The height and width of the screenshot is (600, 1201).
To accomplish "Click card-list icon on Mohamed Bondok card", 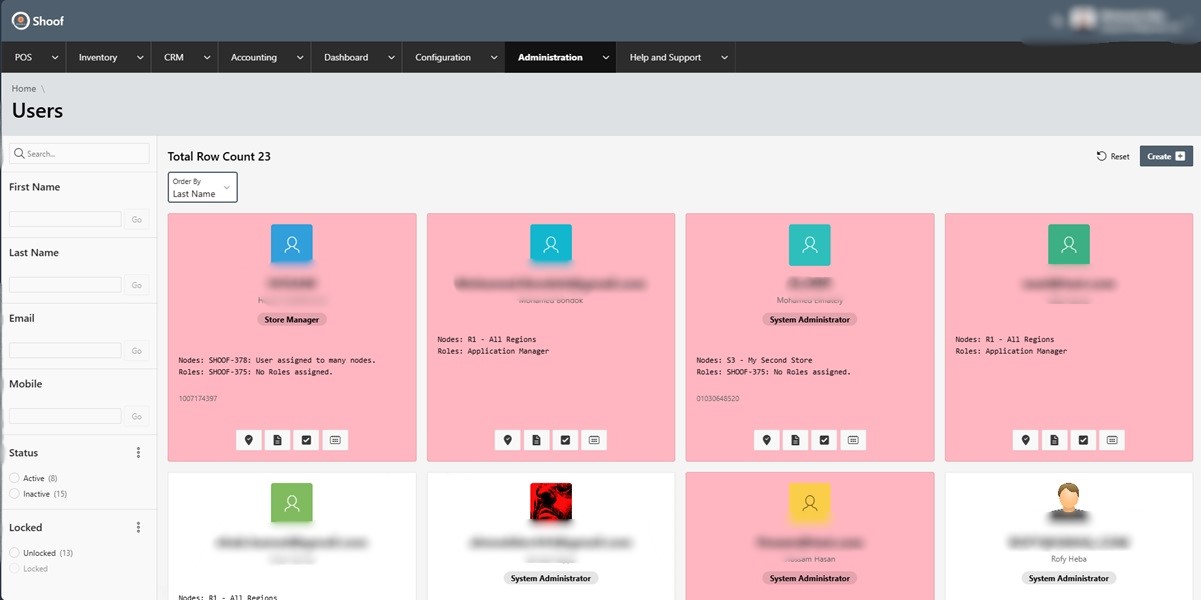I will (594, 440).
